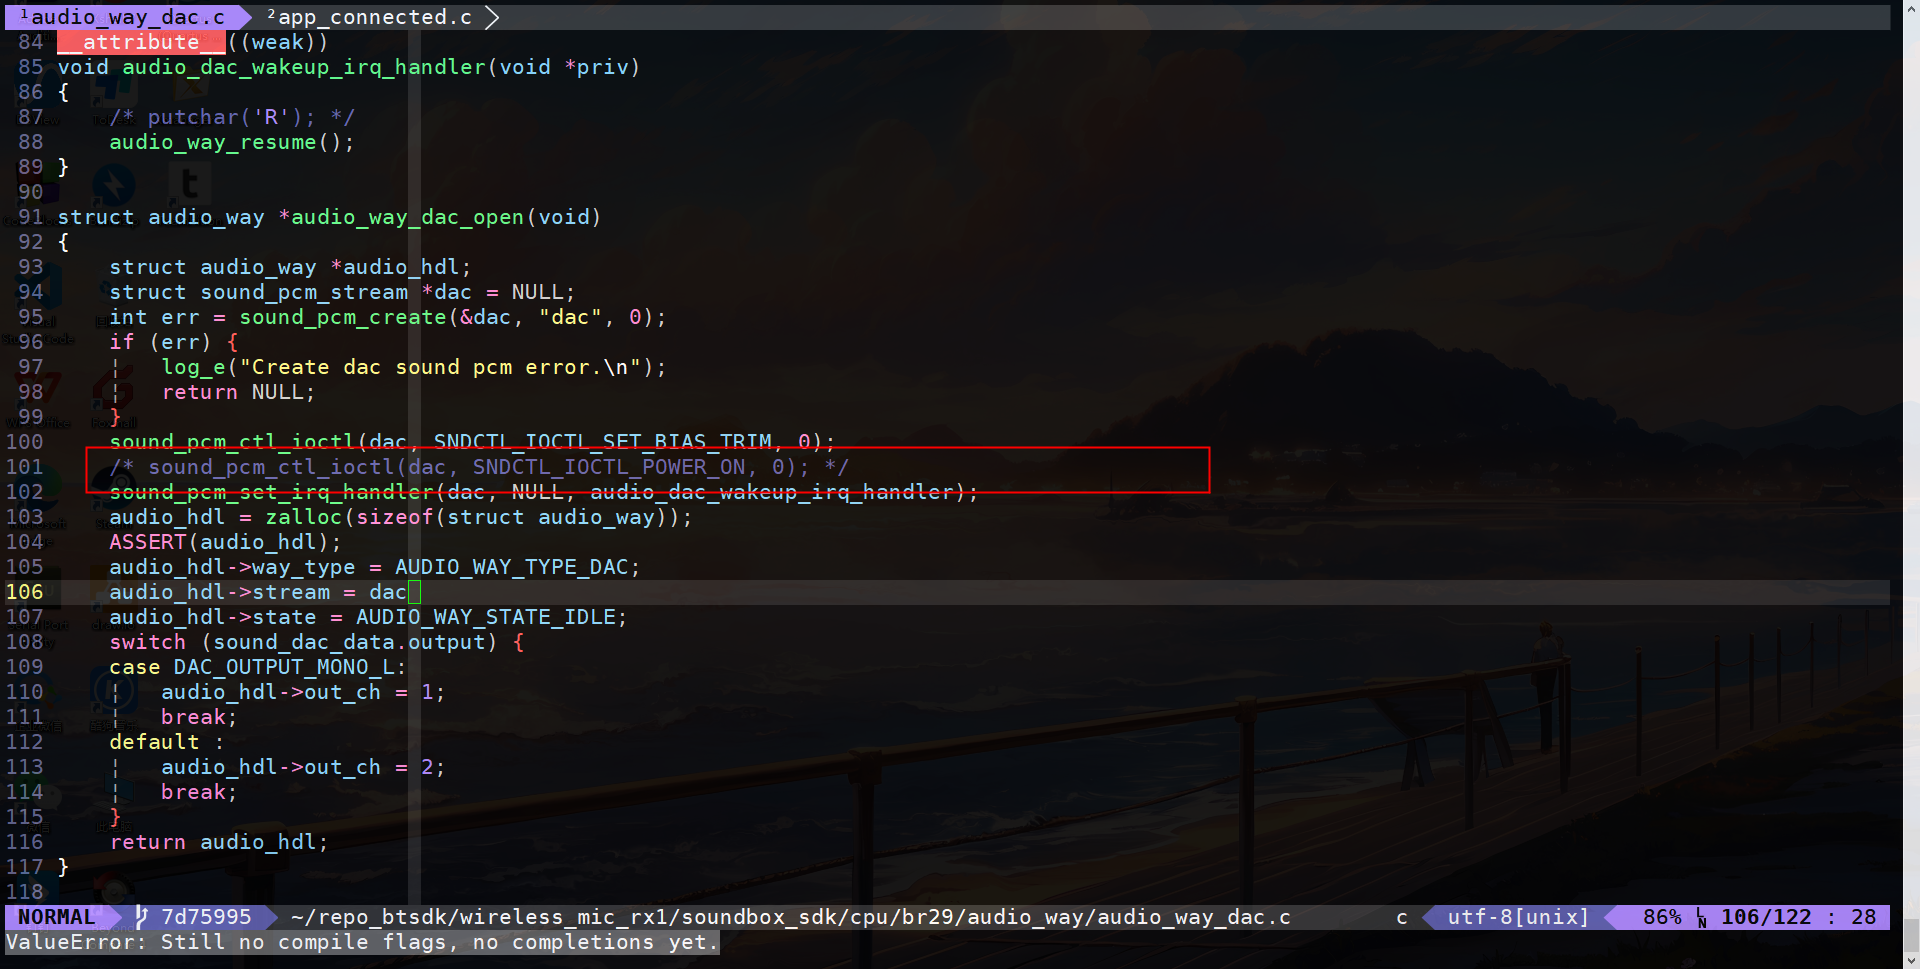Click zalloc call on line 103
1920x969 pixels.
pos(304,517)
